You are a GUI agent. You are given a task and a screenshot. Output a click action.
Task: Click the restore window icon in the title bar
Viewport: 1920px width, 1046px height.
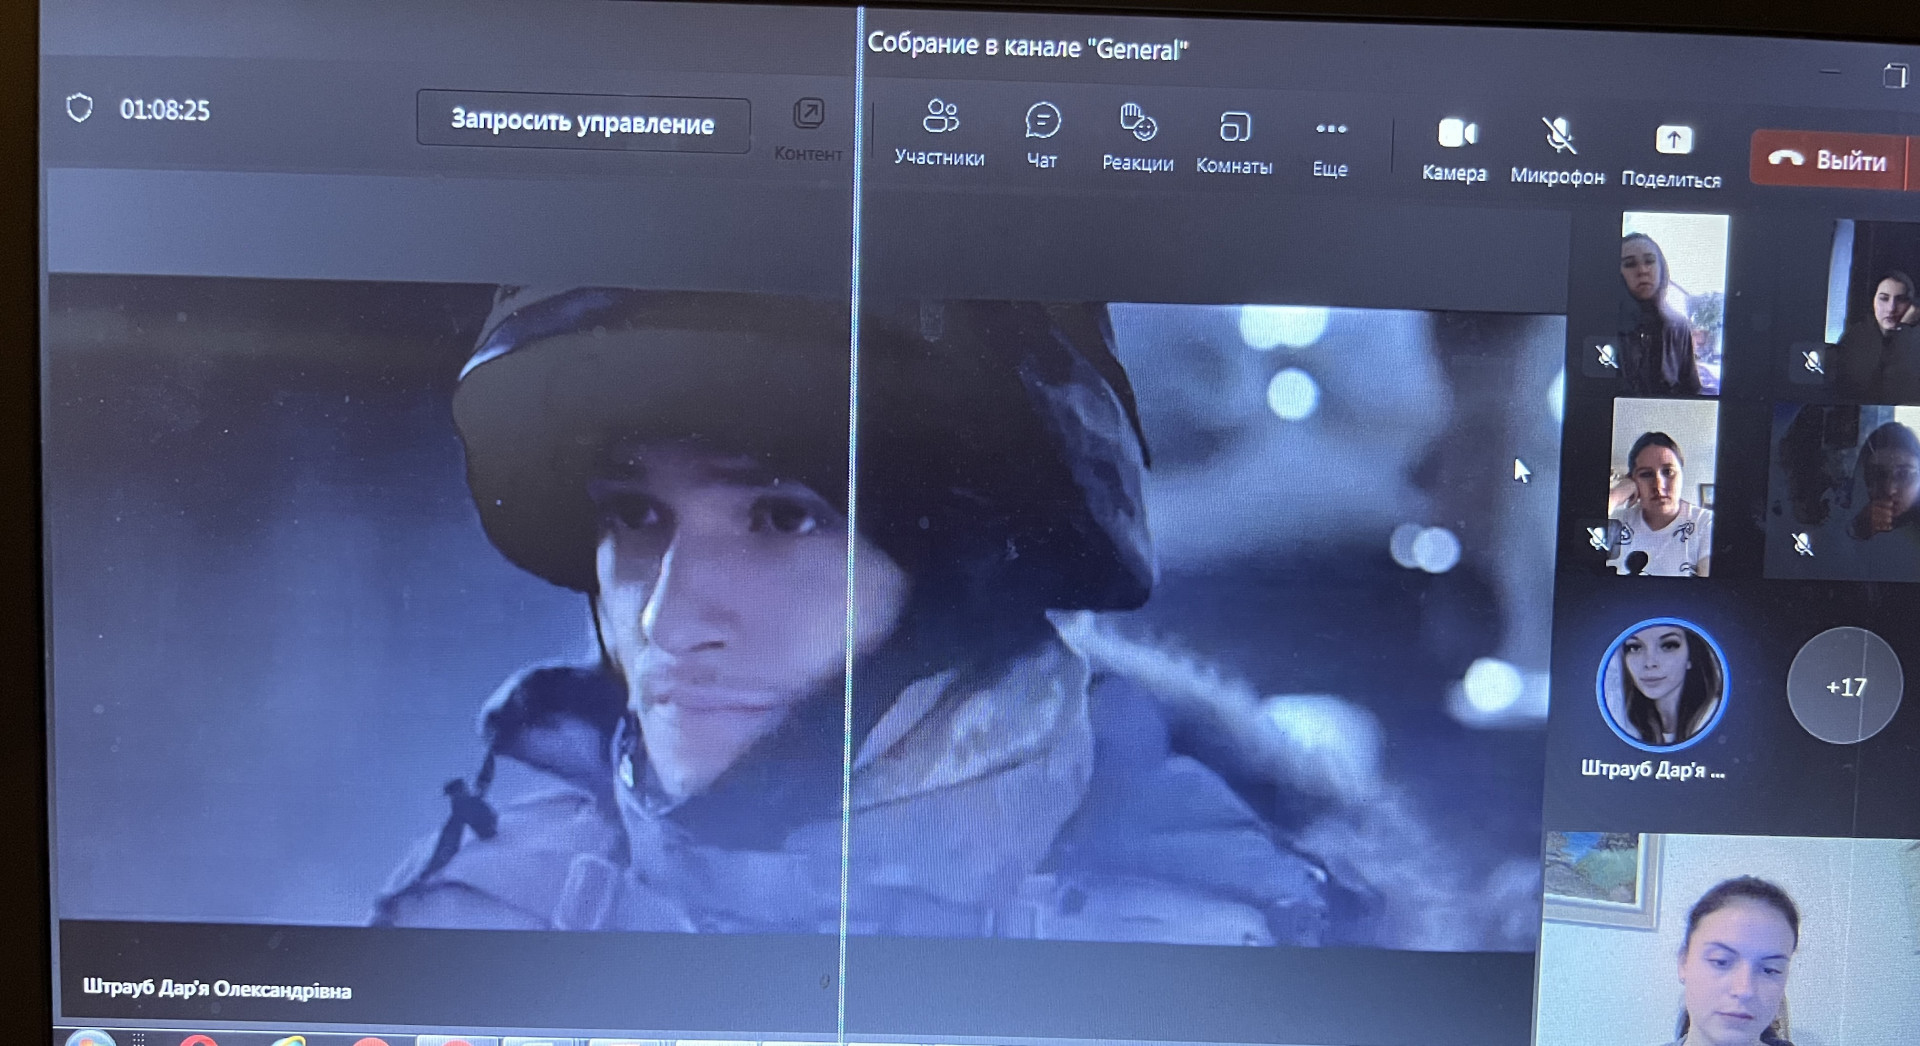pos(1894,75)
